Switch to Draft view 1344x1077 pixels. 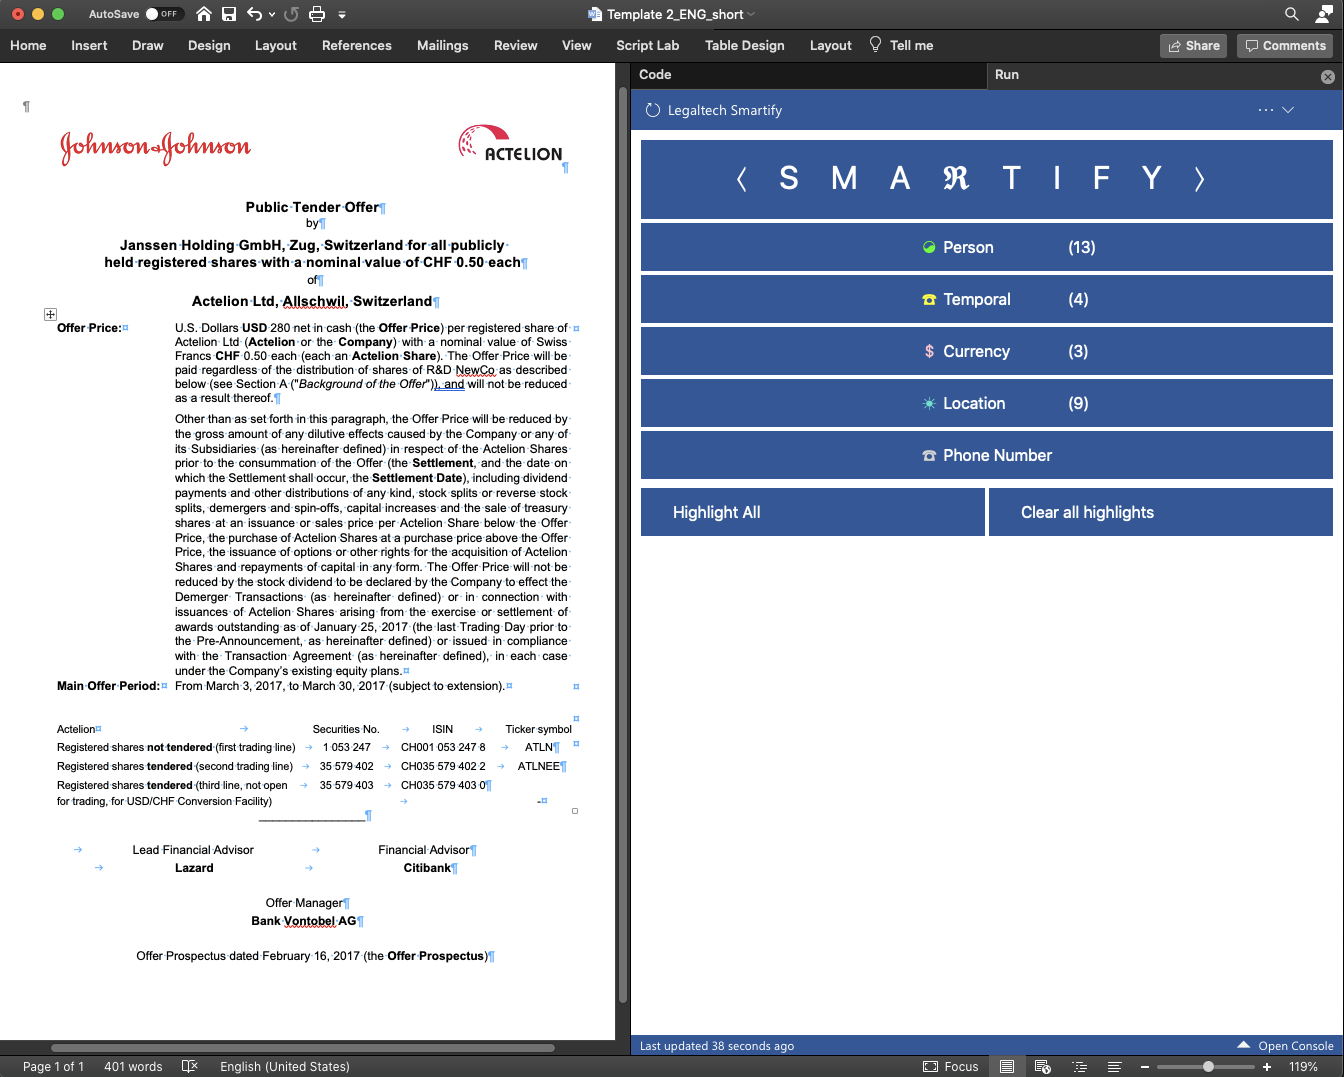(1115, 1066)
